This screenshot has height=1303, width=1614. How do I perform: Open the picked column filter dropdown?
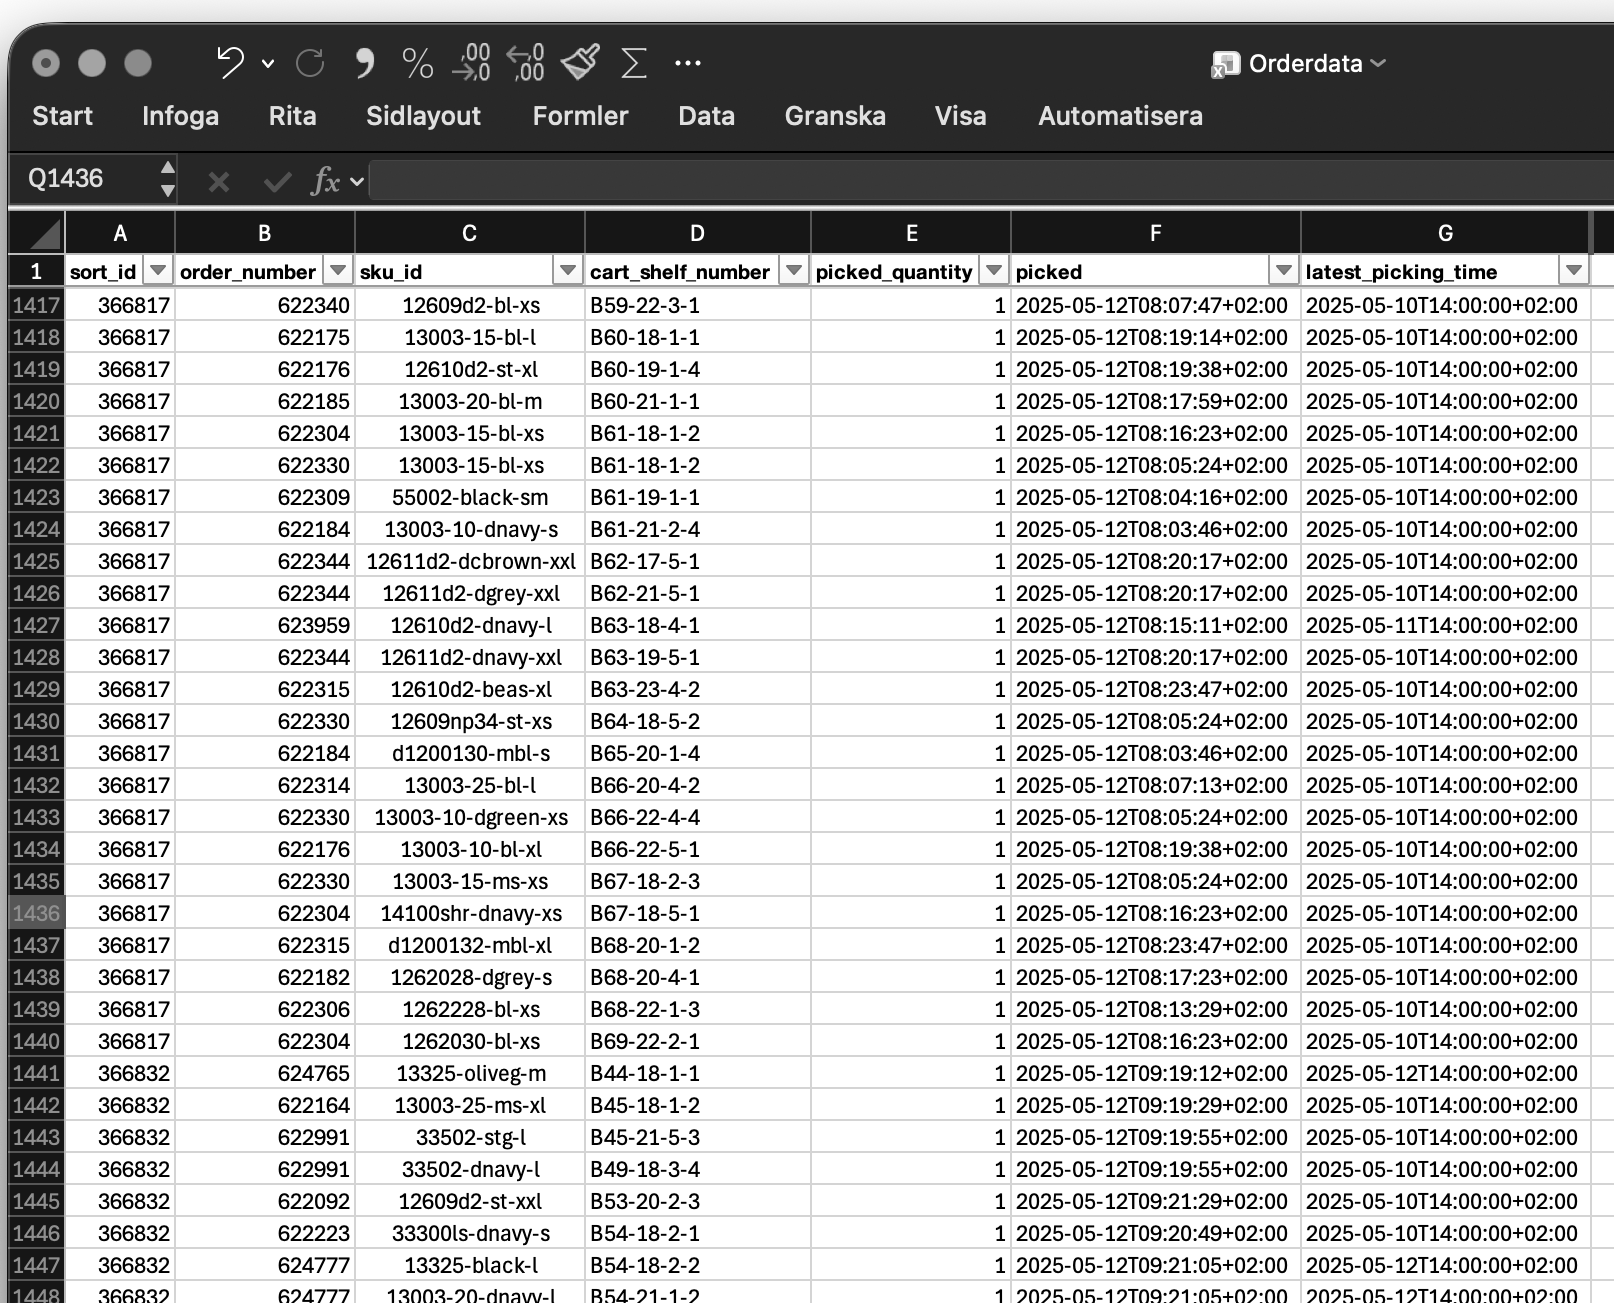[1283, 270]
